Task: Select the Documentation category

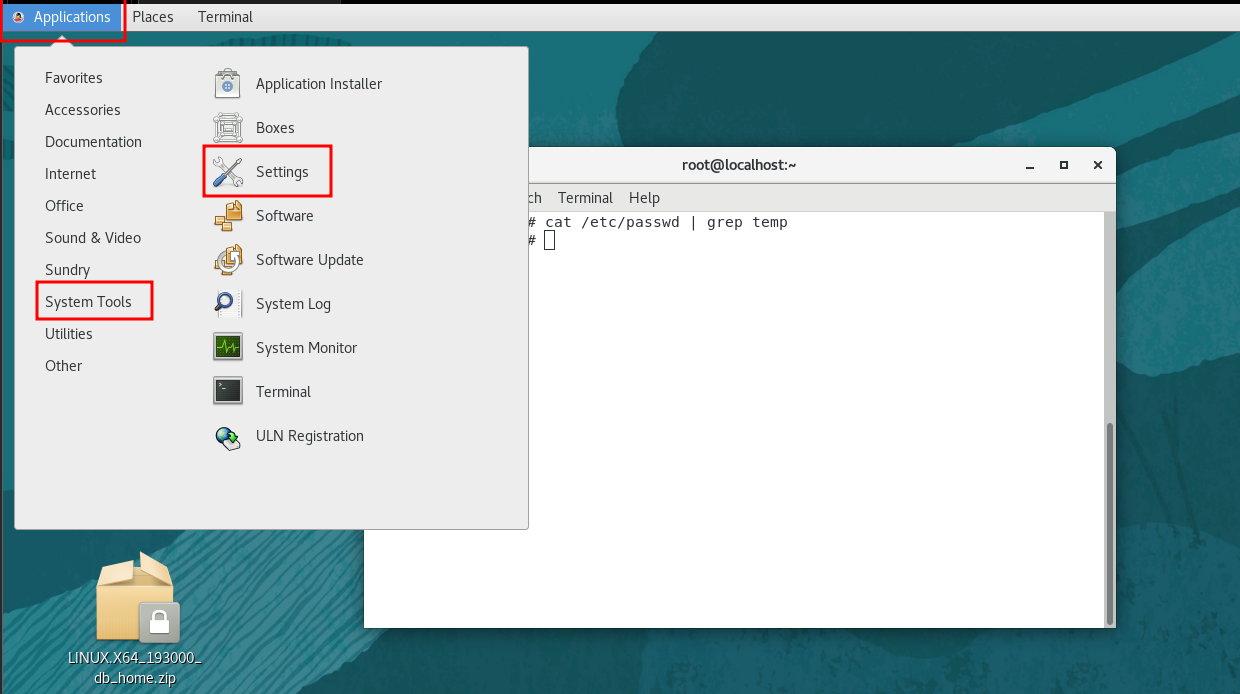Action: tap(93, 142)
